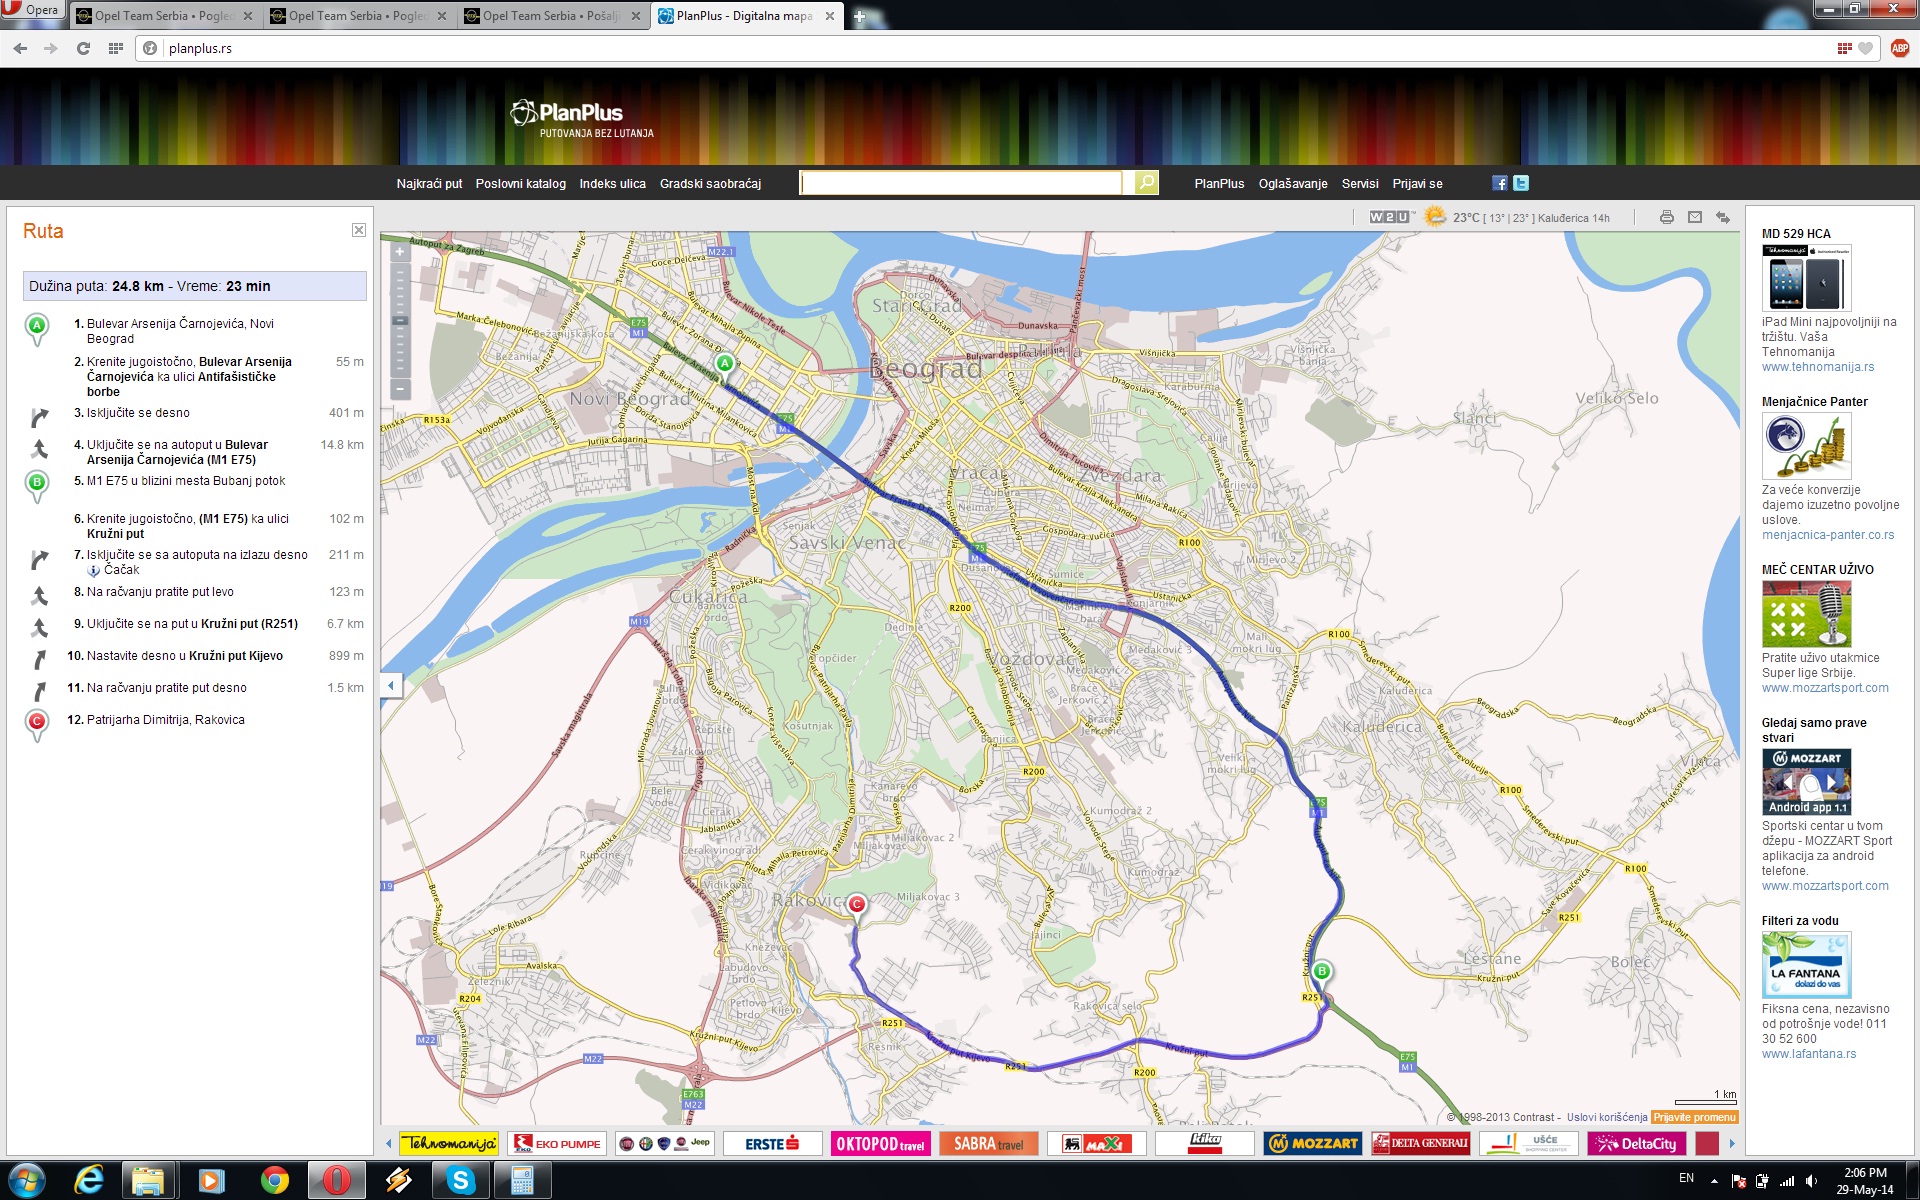The height and width of the screenshot is (1200, 1920).
Task: Click La Fantana ad thumbnail
Action: tap(1807, 965)
